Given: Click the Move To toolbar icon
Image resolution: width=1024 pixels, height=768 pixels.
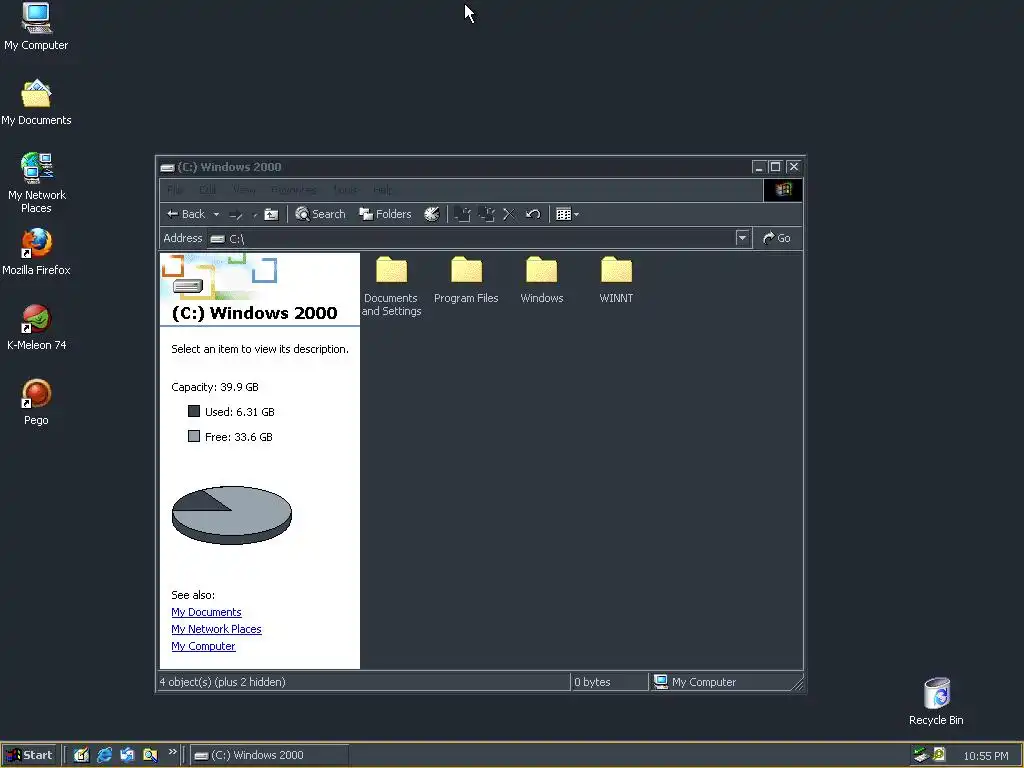Looking at the screenshot, I should 462,214.
